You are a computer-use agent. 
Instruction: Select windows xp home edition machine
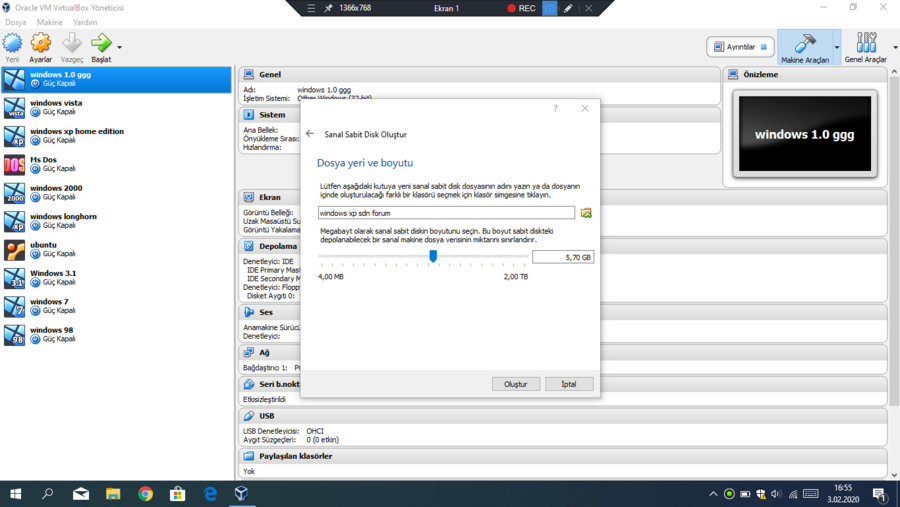pos(116,136)
